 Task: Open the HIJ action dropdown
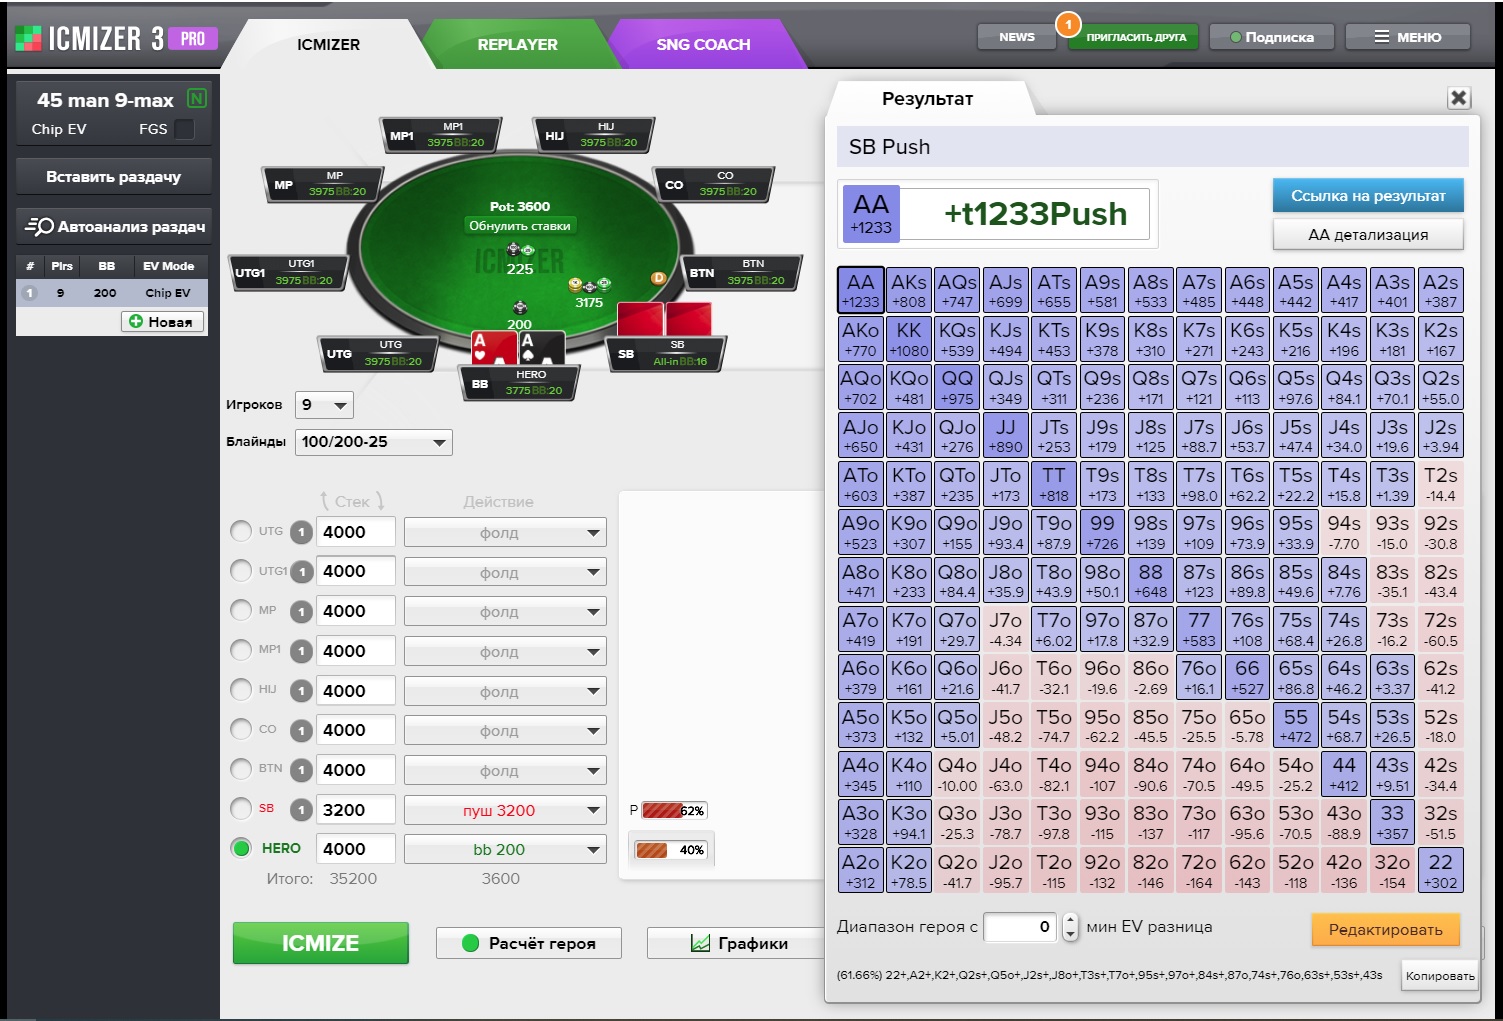[x=505, y=691]
